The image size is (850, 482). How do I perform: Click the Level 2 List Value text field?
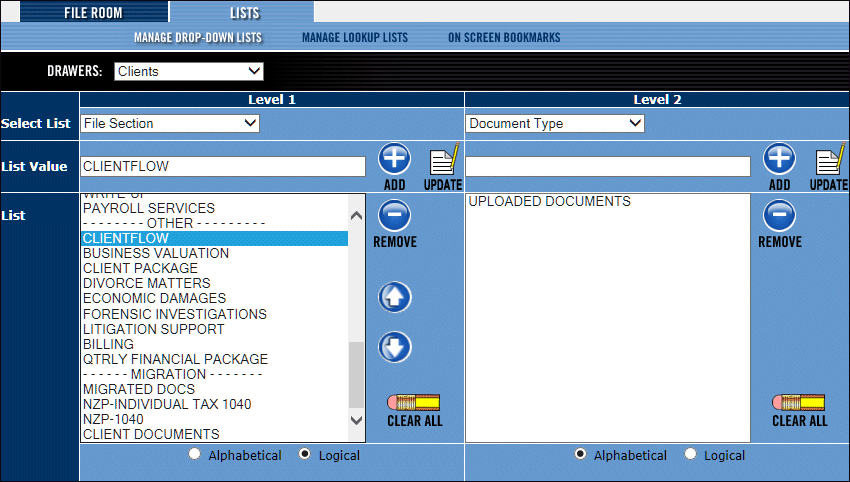(x=608, y=166)
